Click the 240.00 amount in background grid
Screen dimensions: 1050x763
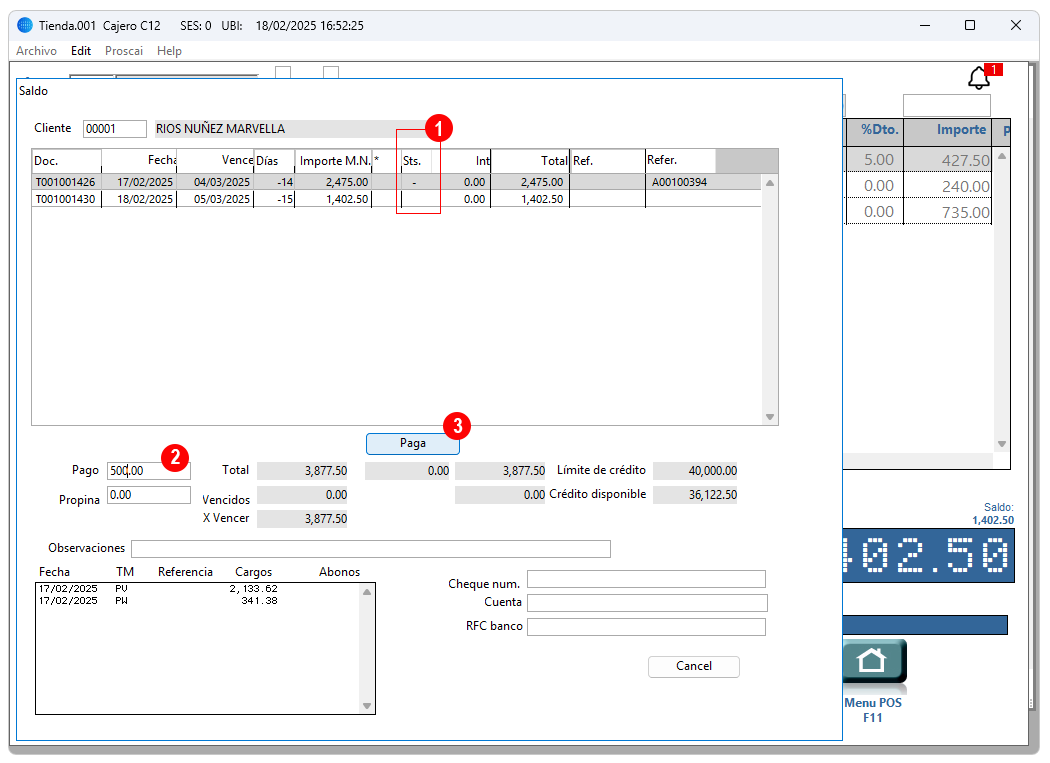coord(965,187)
